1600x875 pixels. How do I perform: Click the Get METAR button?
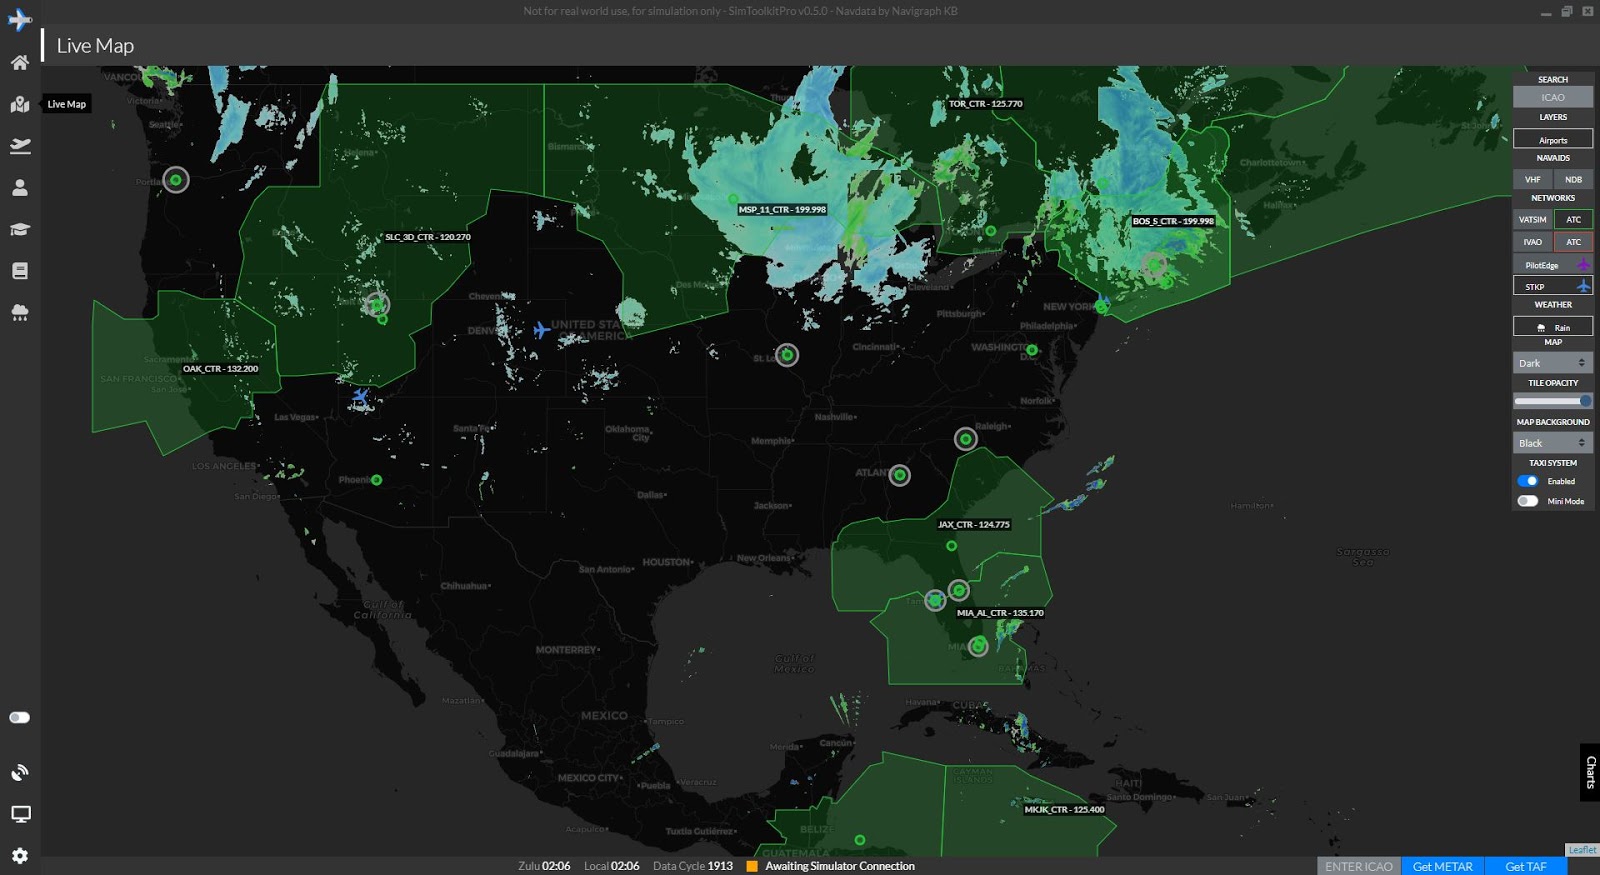coord(1442,866)
